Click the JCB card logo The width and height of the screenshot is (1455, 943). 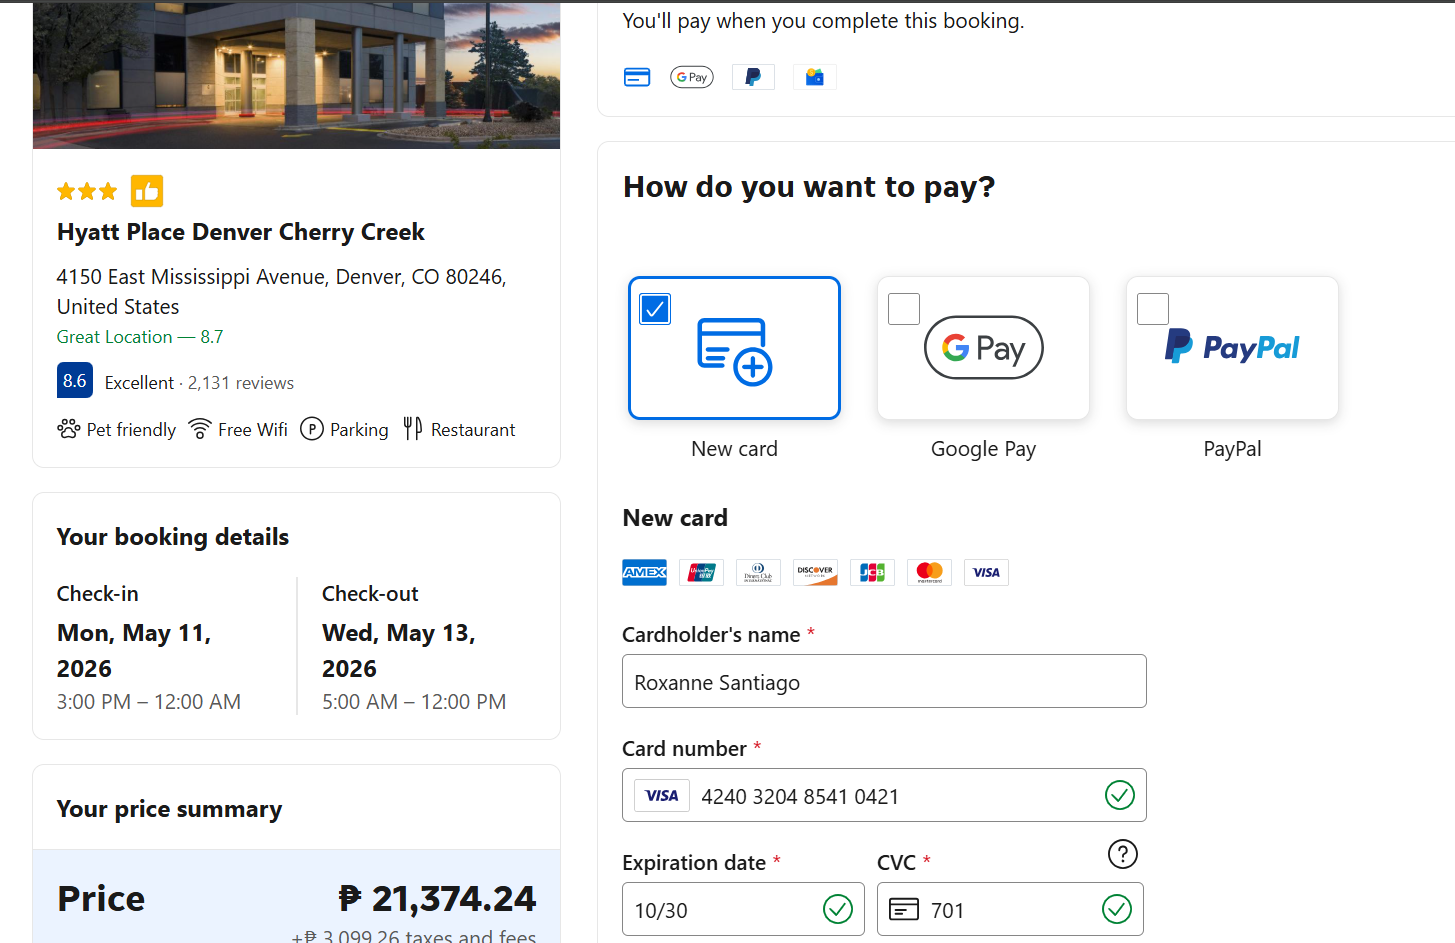click(873, 572)
